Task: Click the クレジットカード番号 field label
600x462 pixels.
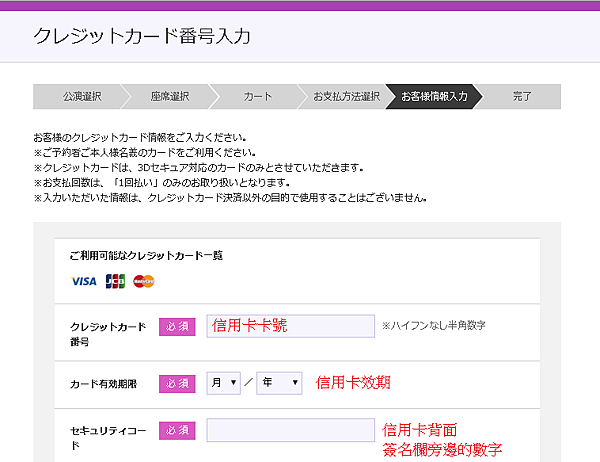Action: [108, 334]
